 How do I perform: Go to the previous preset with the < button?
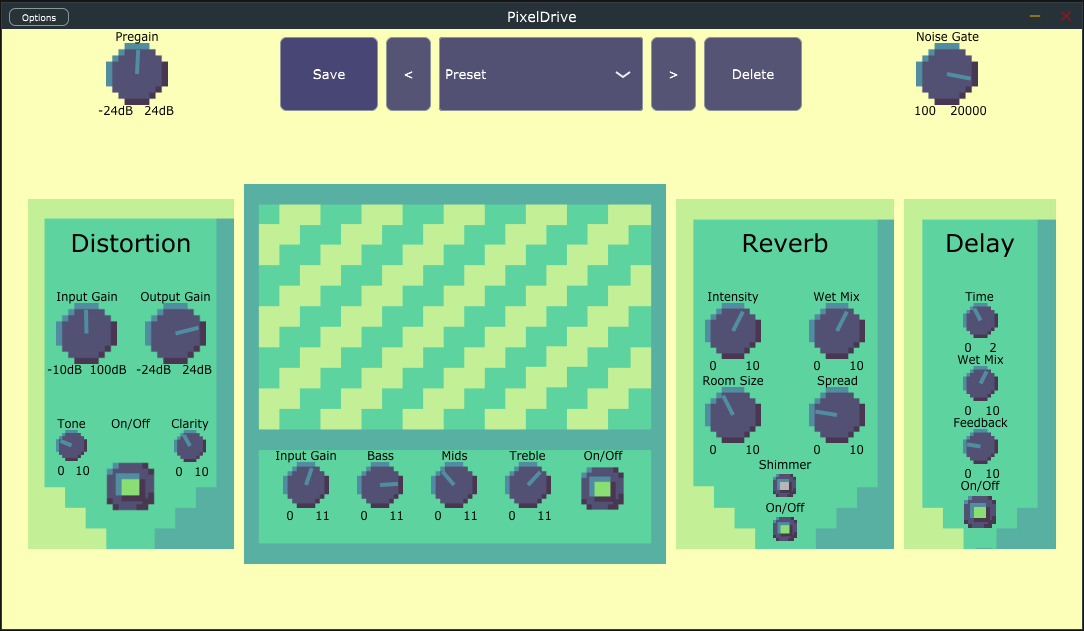[x=408, y=74]
